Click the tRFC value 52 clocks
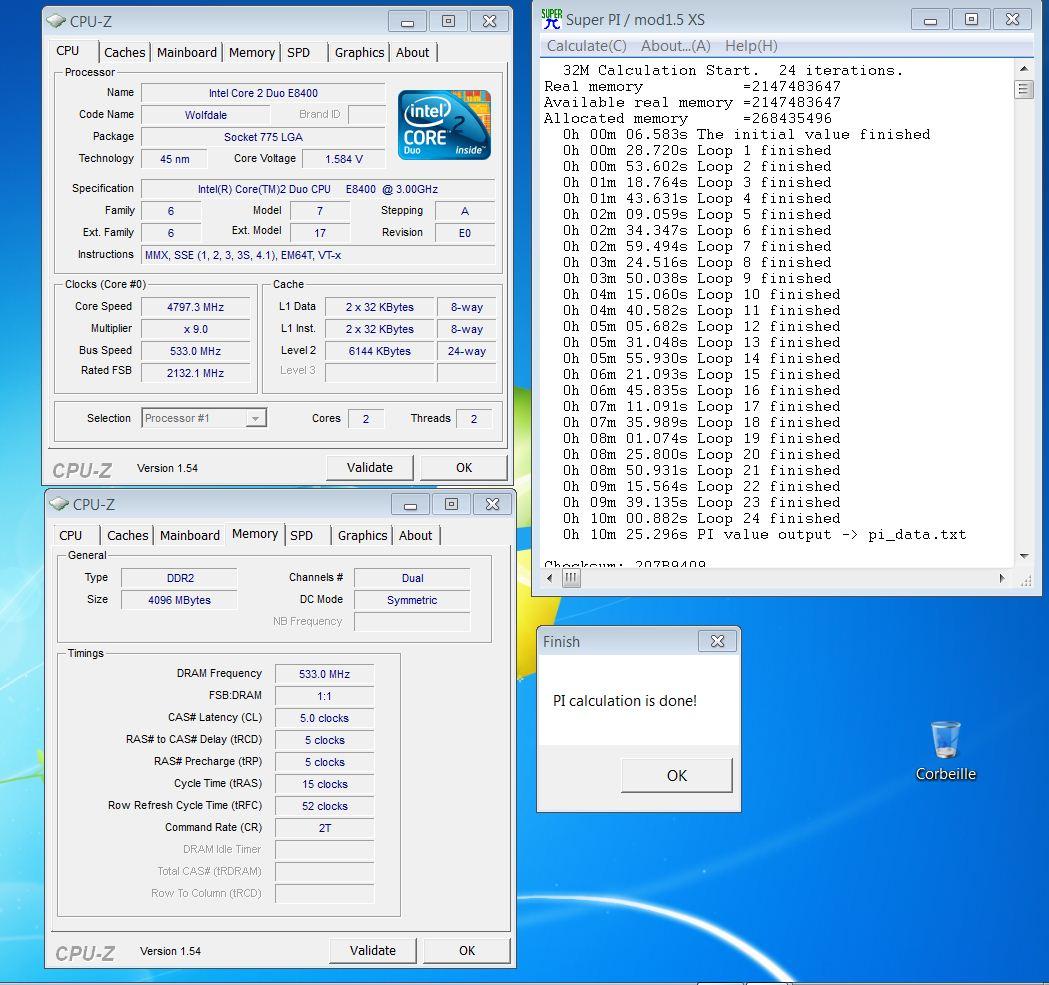Screen dimensions: 1049x985 pos(324,806)
